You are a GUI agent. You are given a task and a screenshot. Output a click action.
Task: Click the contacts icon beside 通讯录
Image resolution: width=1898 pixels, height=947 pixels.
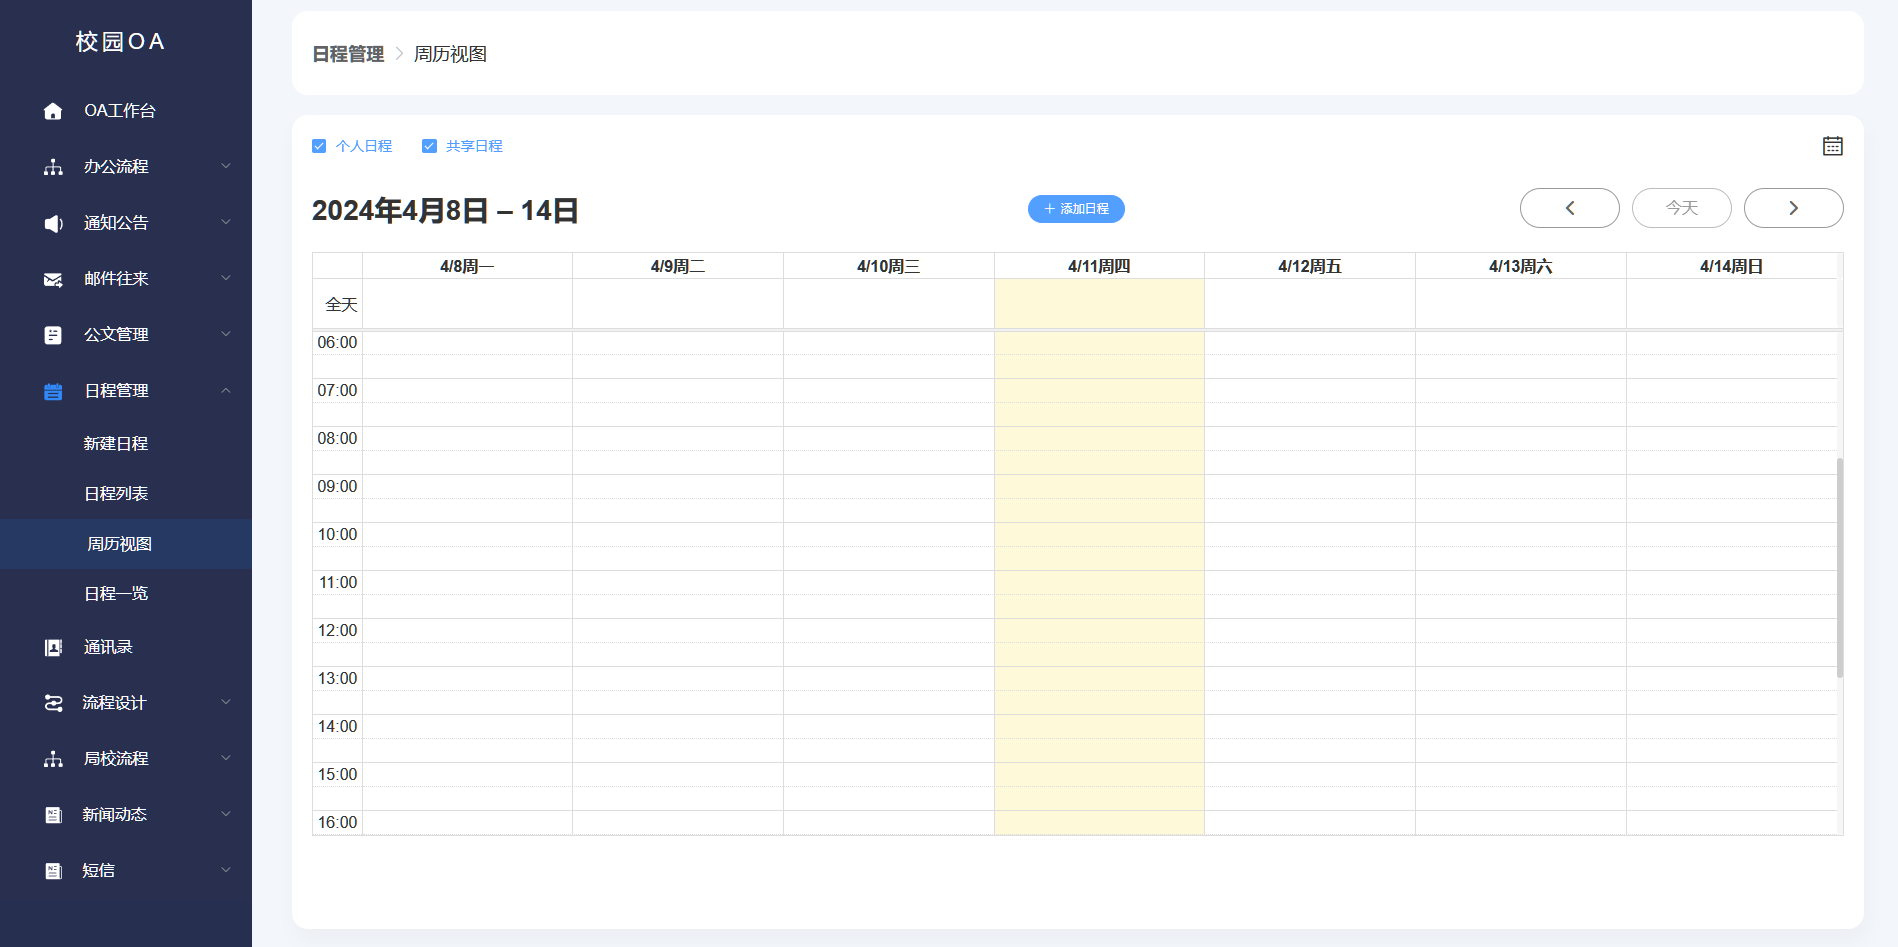(x=53, y=647)
